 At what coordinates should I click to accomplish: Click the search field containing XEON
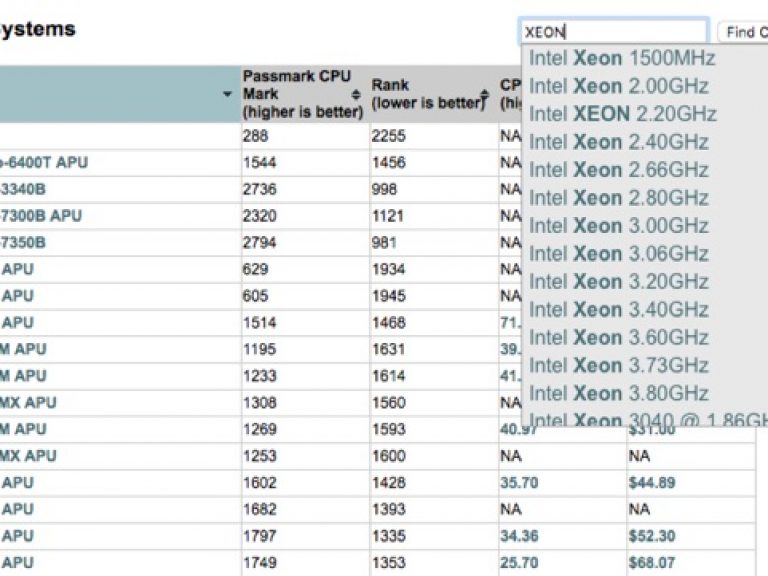tap(613, 32)
